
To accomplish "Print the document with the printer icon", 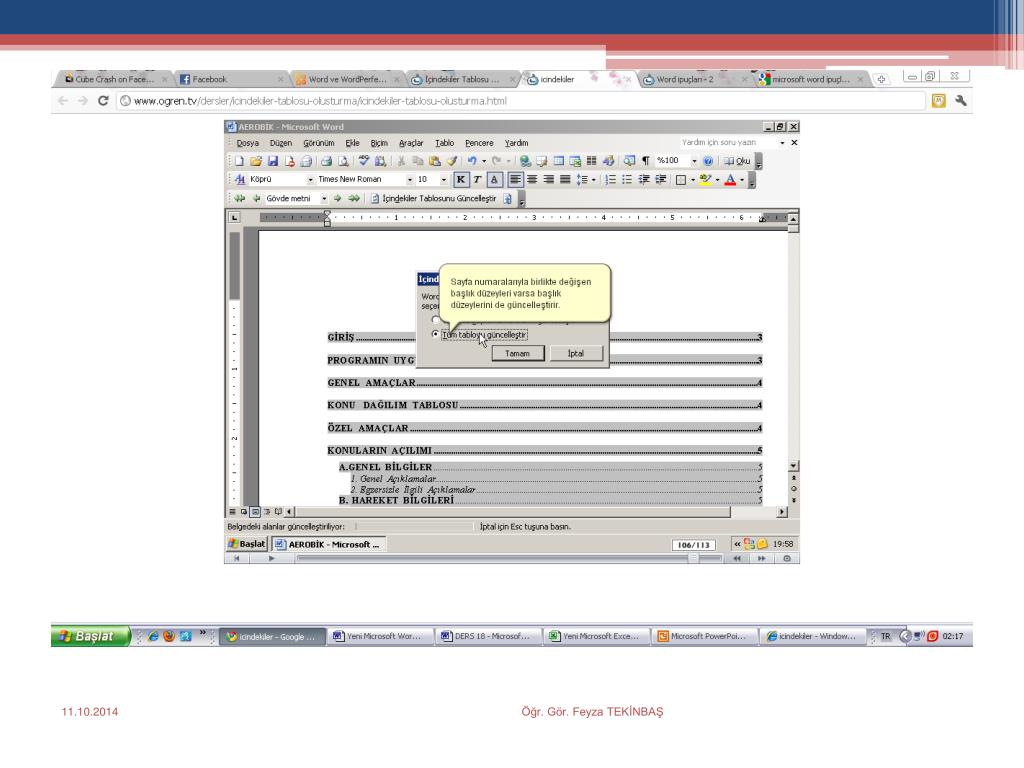I will pyautogui.click(x=327, y=161).
